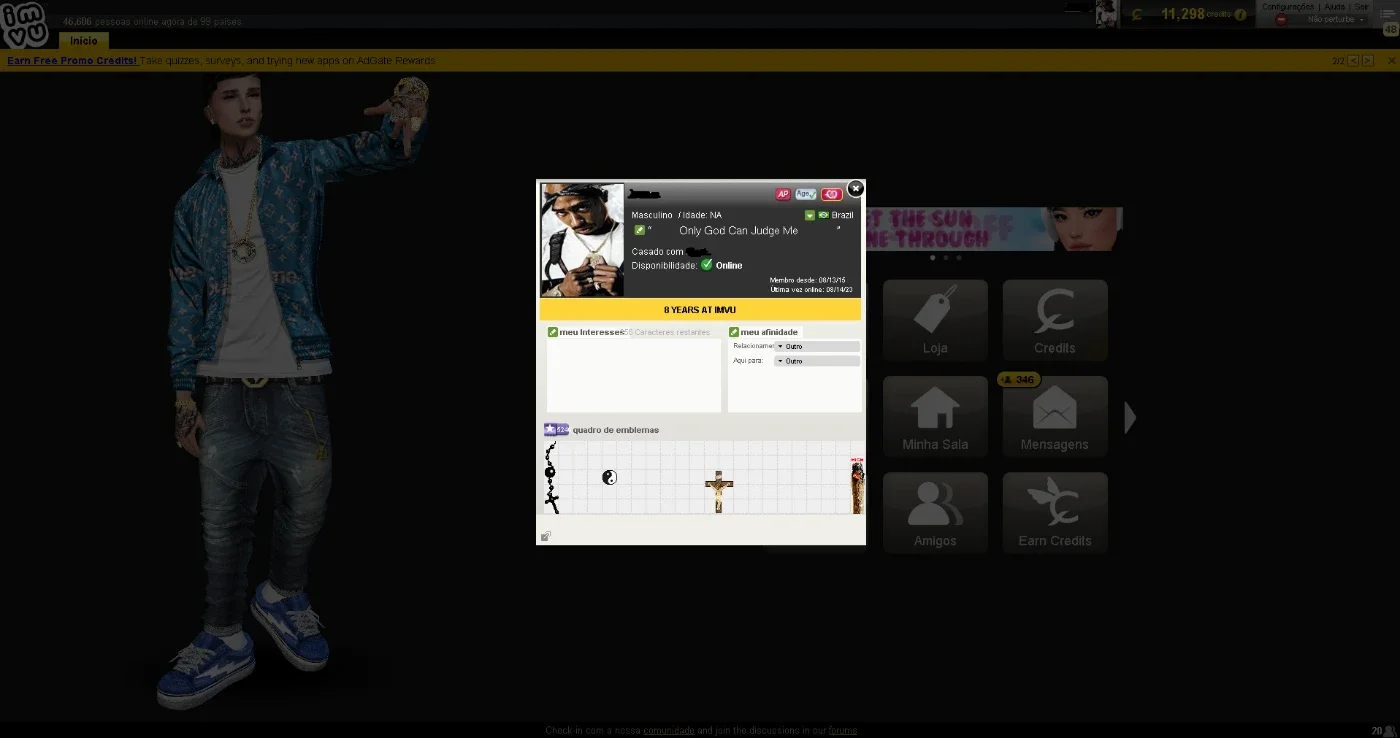Select the second banner carousel dot
The width and height of the screenshot is (1400, 738).
click(946, 257)
